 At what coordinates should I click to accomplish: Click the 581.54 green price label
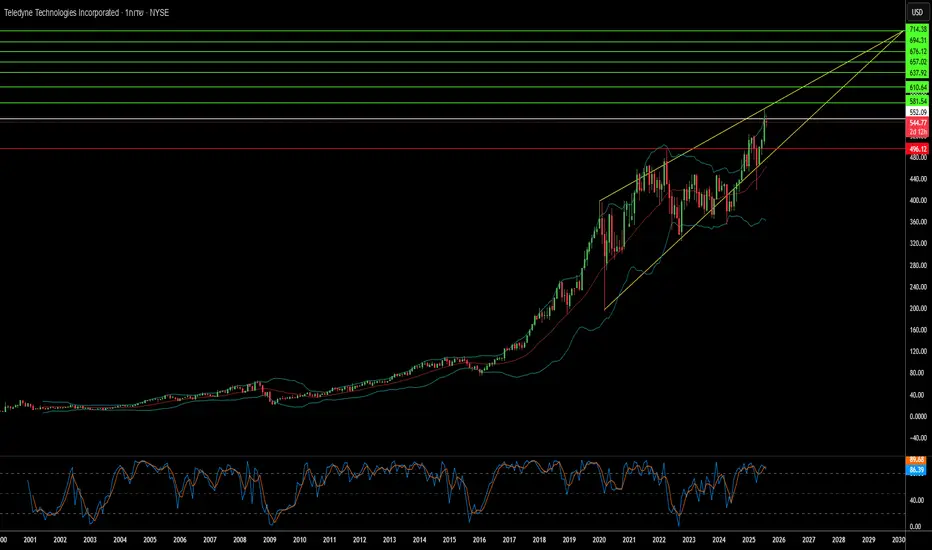pyautogui.click(x=918, y=102)
